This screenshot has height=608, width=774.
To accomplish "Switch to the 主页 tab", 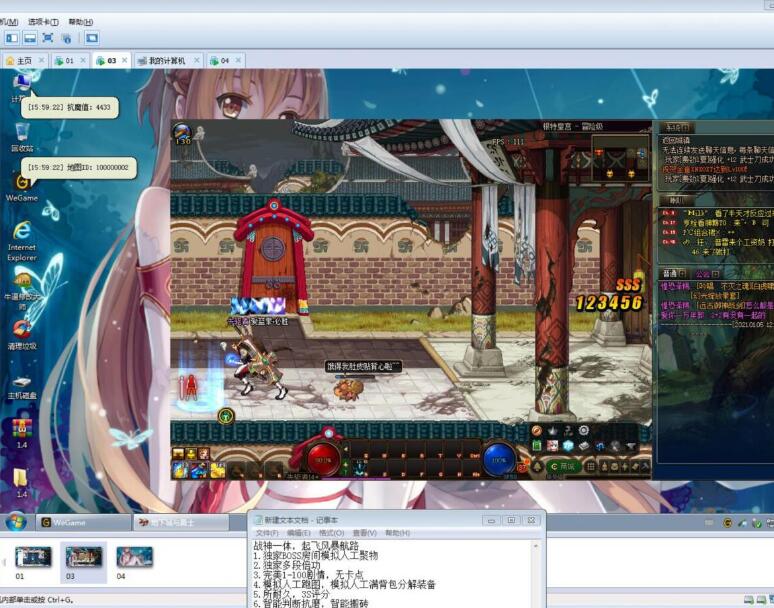I will point(24,60).
